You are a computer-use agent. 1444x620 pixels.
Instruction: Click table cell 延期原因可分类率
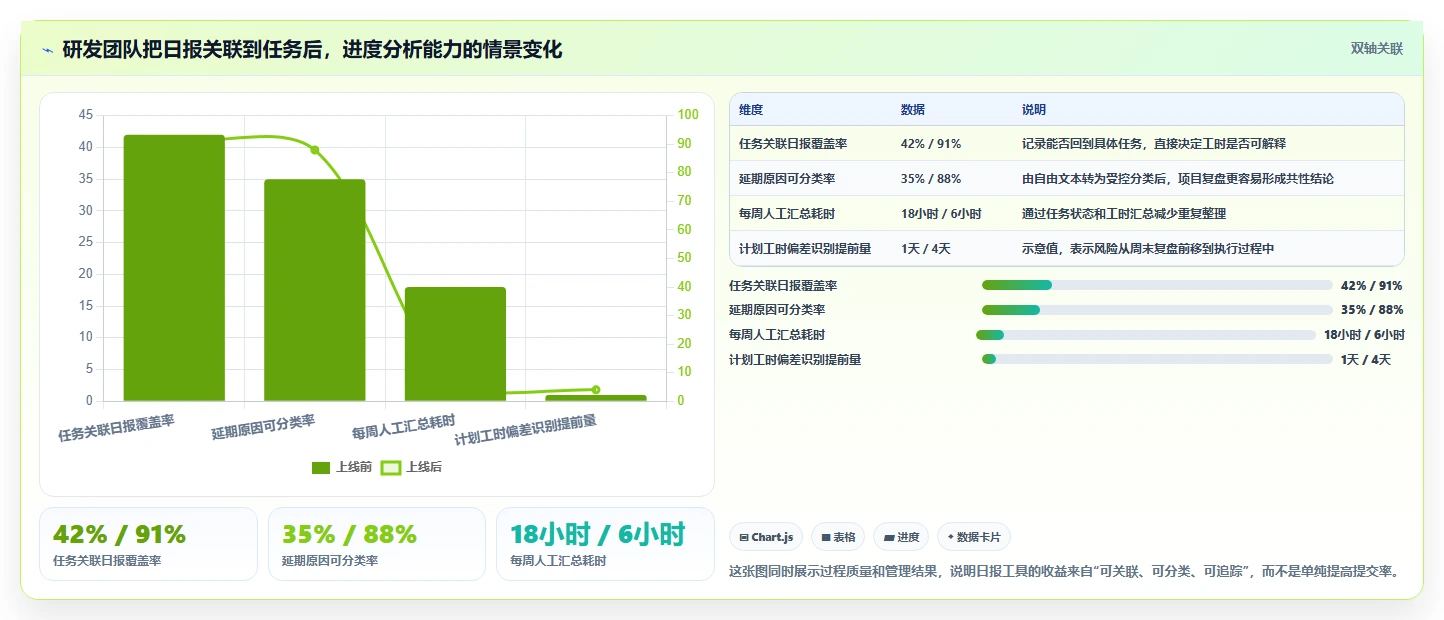[787, 179]
